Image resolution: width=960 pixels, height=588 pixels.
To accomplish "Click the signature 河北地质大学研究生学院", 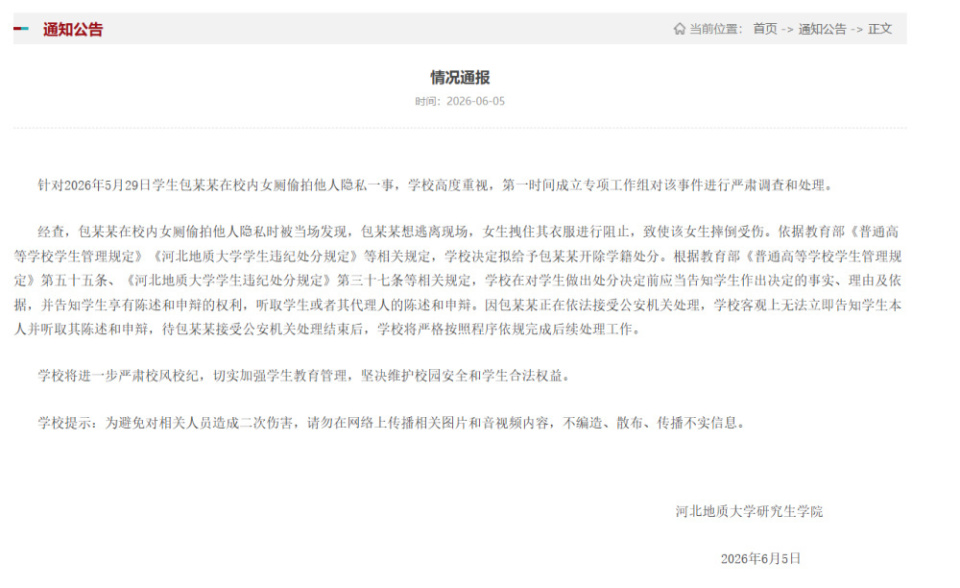I will pyautogui.click(x=749, y=511).
